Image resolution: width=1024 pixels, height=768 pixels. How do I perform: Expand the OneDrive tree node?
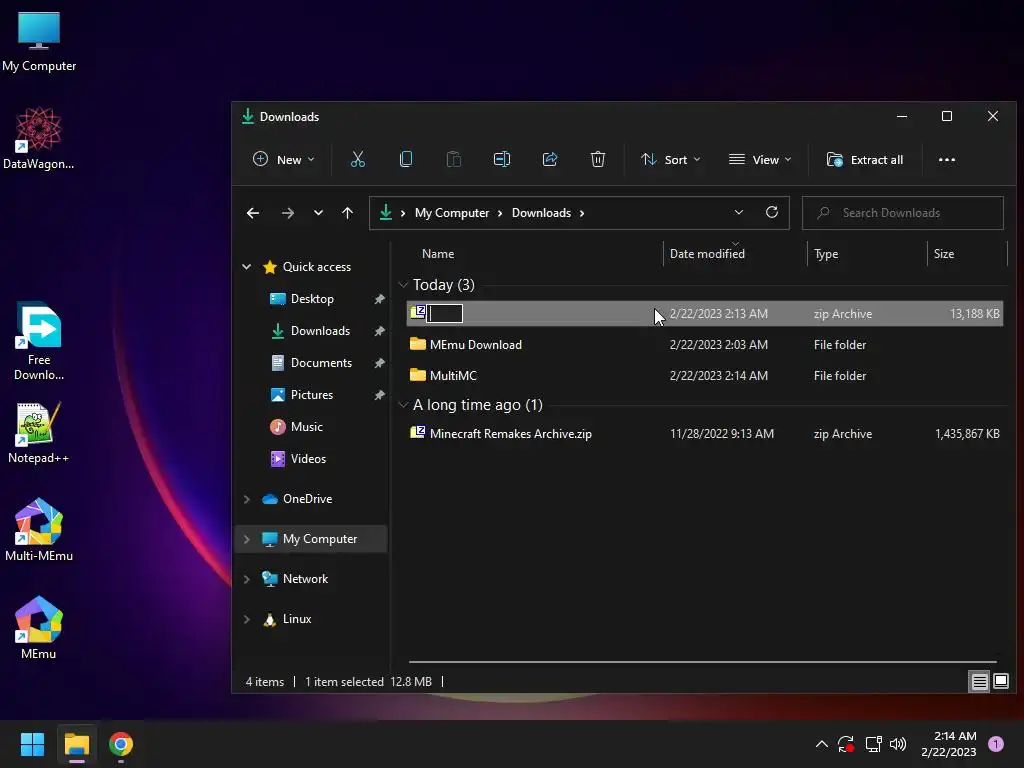[247, 499]
